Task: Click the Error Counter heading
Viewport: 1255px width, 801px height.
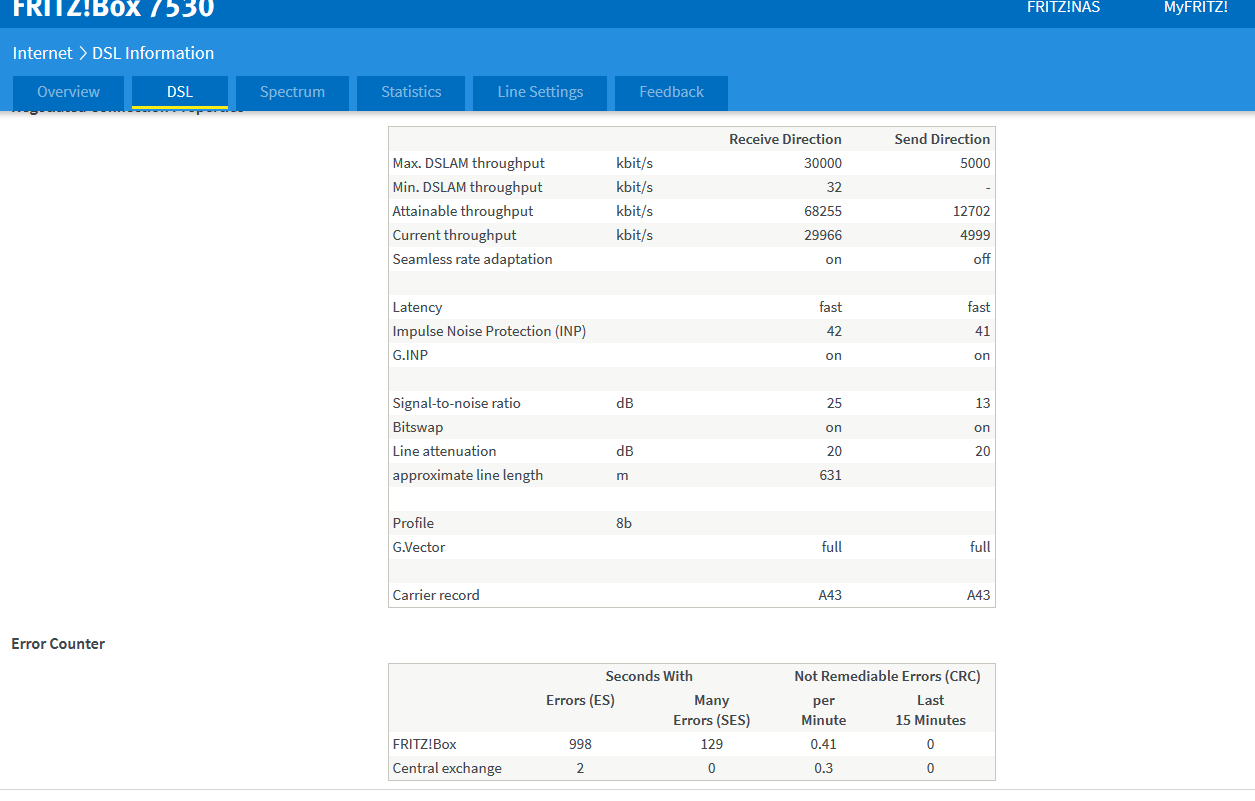Action: pyautogui.click(x=58, y=644)
